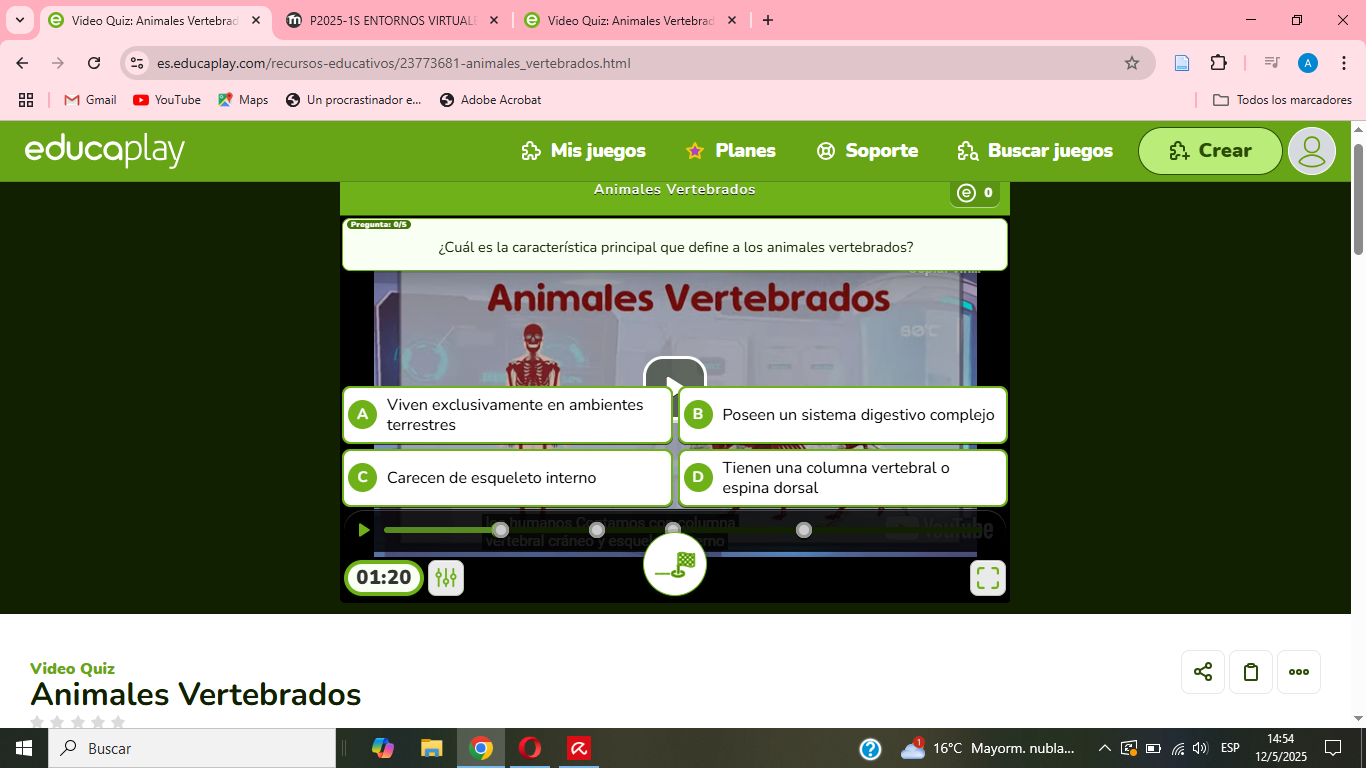Click the address bar URL field

click(637, 63)
